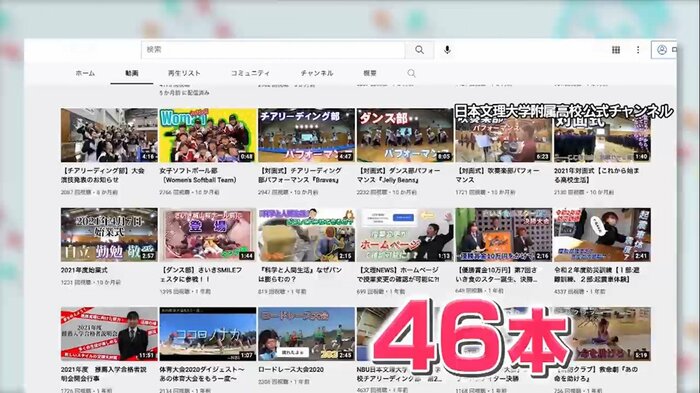Click the ロードレース大会2020 video title
Screen dimensions: 700x393
coord(291,370)
